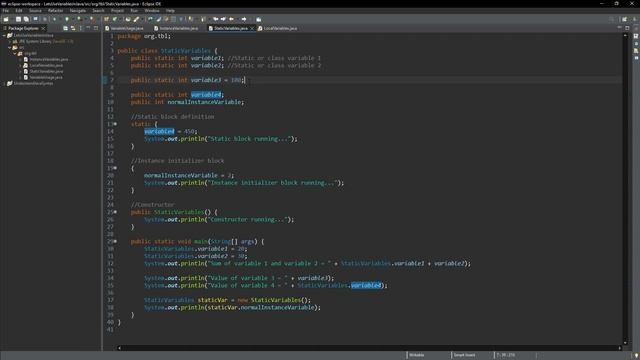Viewport: 640px width, 360px height.
Task: Run the program with the Run icon
Action: click(67, 19)
